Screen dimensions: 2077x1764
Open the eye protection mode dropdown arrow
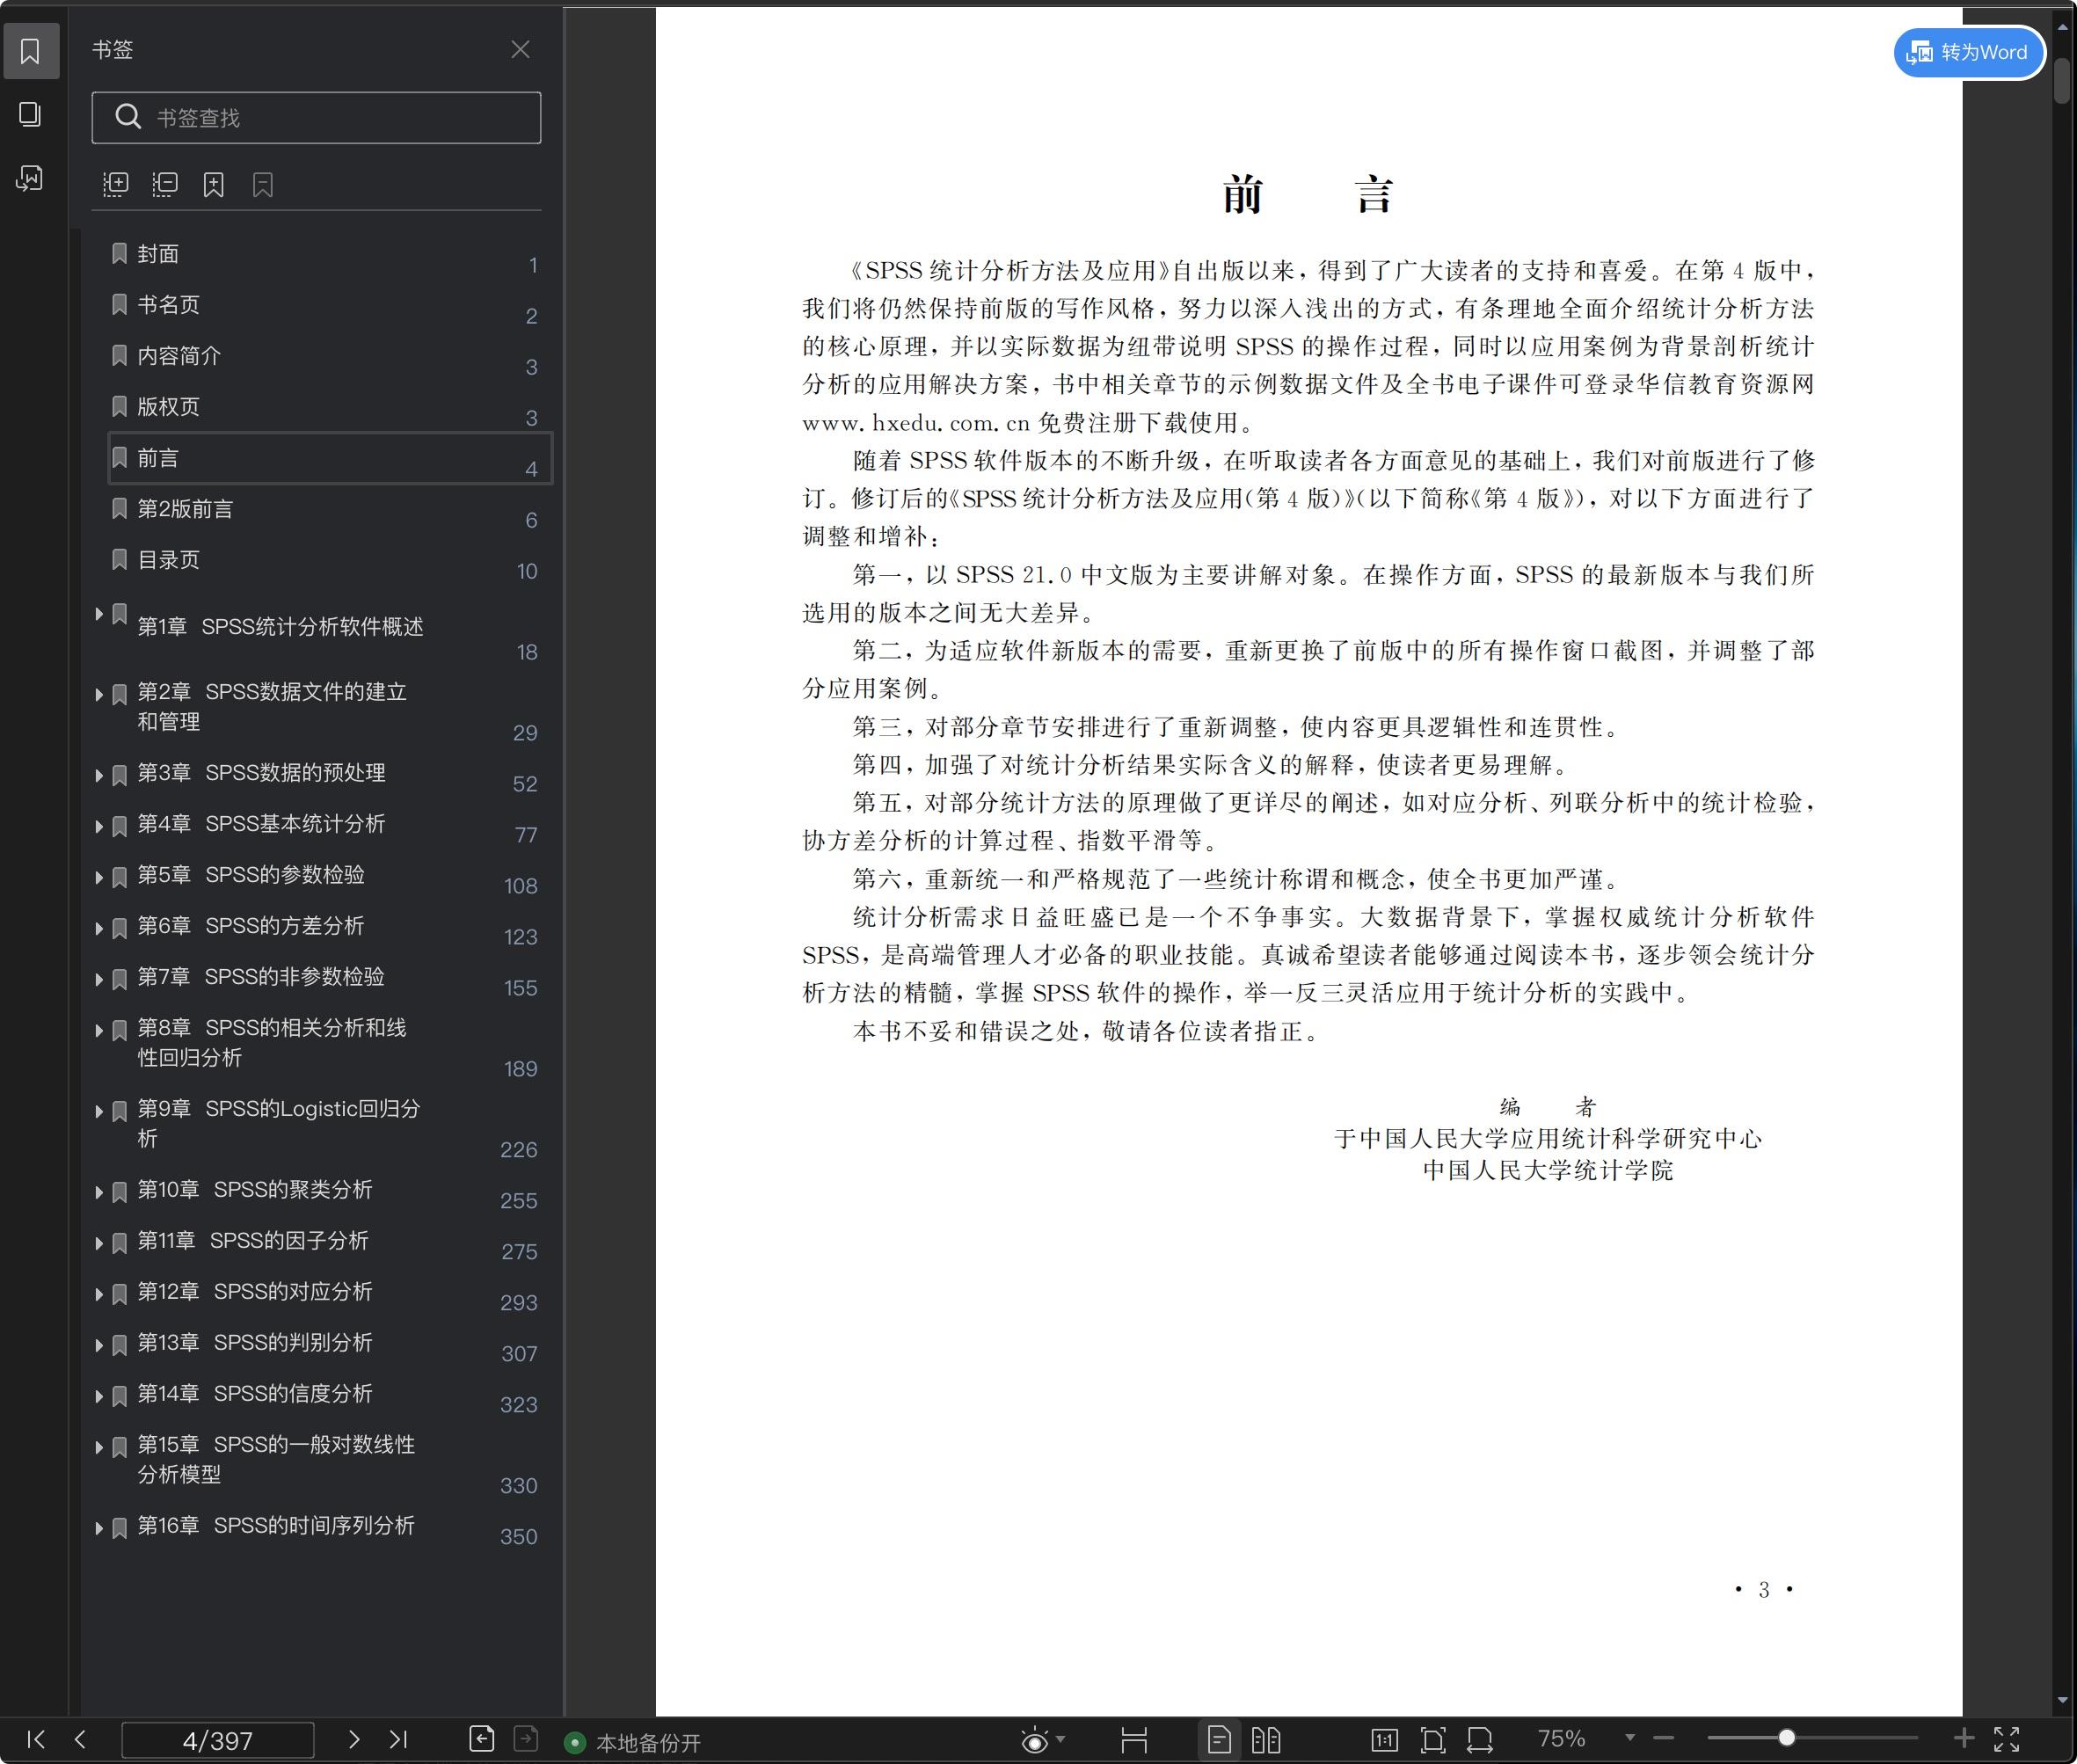click(x=1061, y=1739)
